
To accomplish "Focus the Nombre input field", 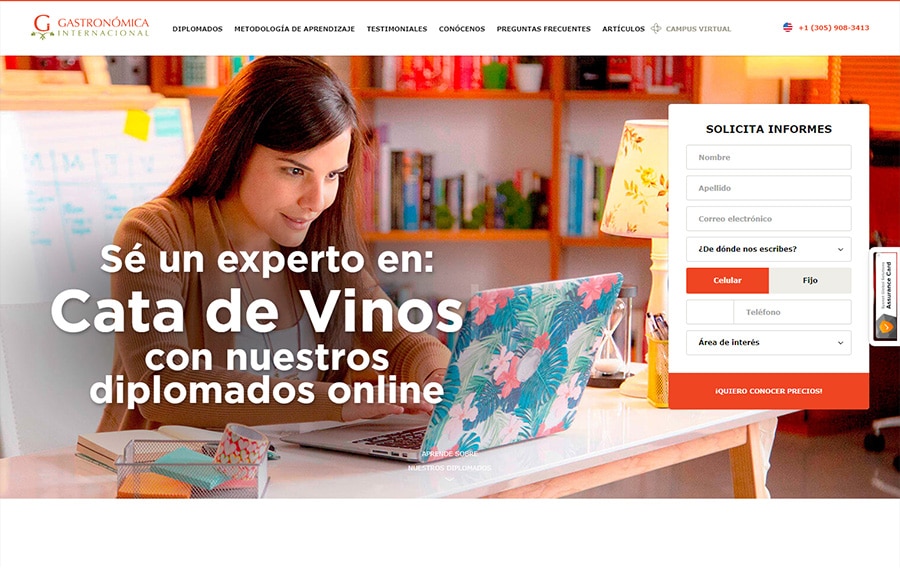I will coord(769,157).
